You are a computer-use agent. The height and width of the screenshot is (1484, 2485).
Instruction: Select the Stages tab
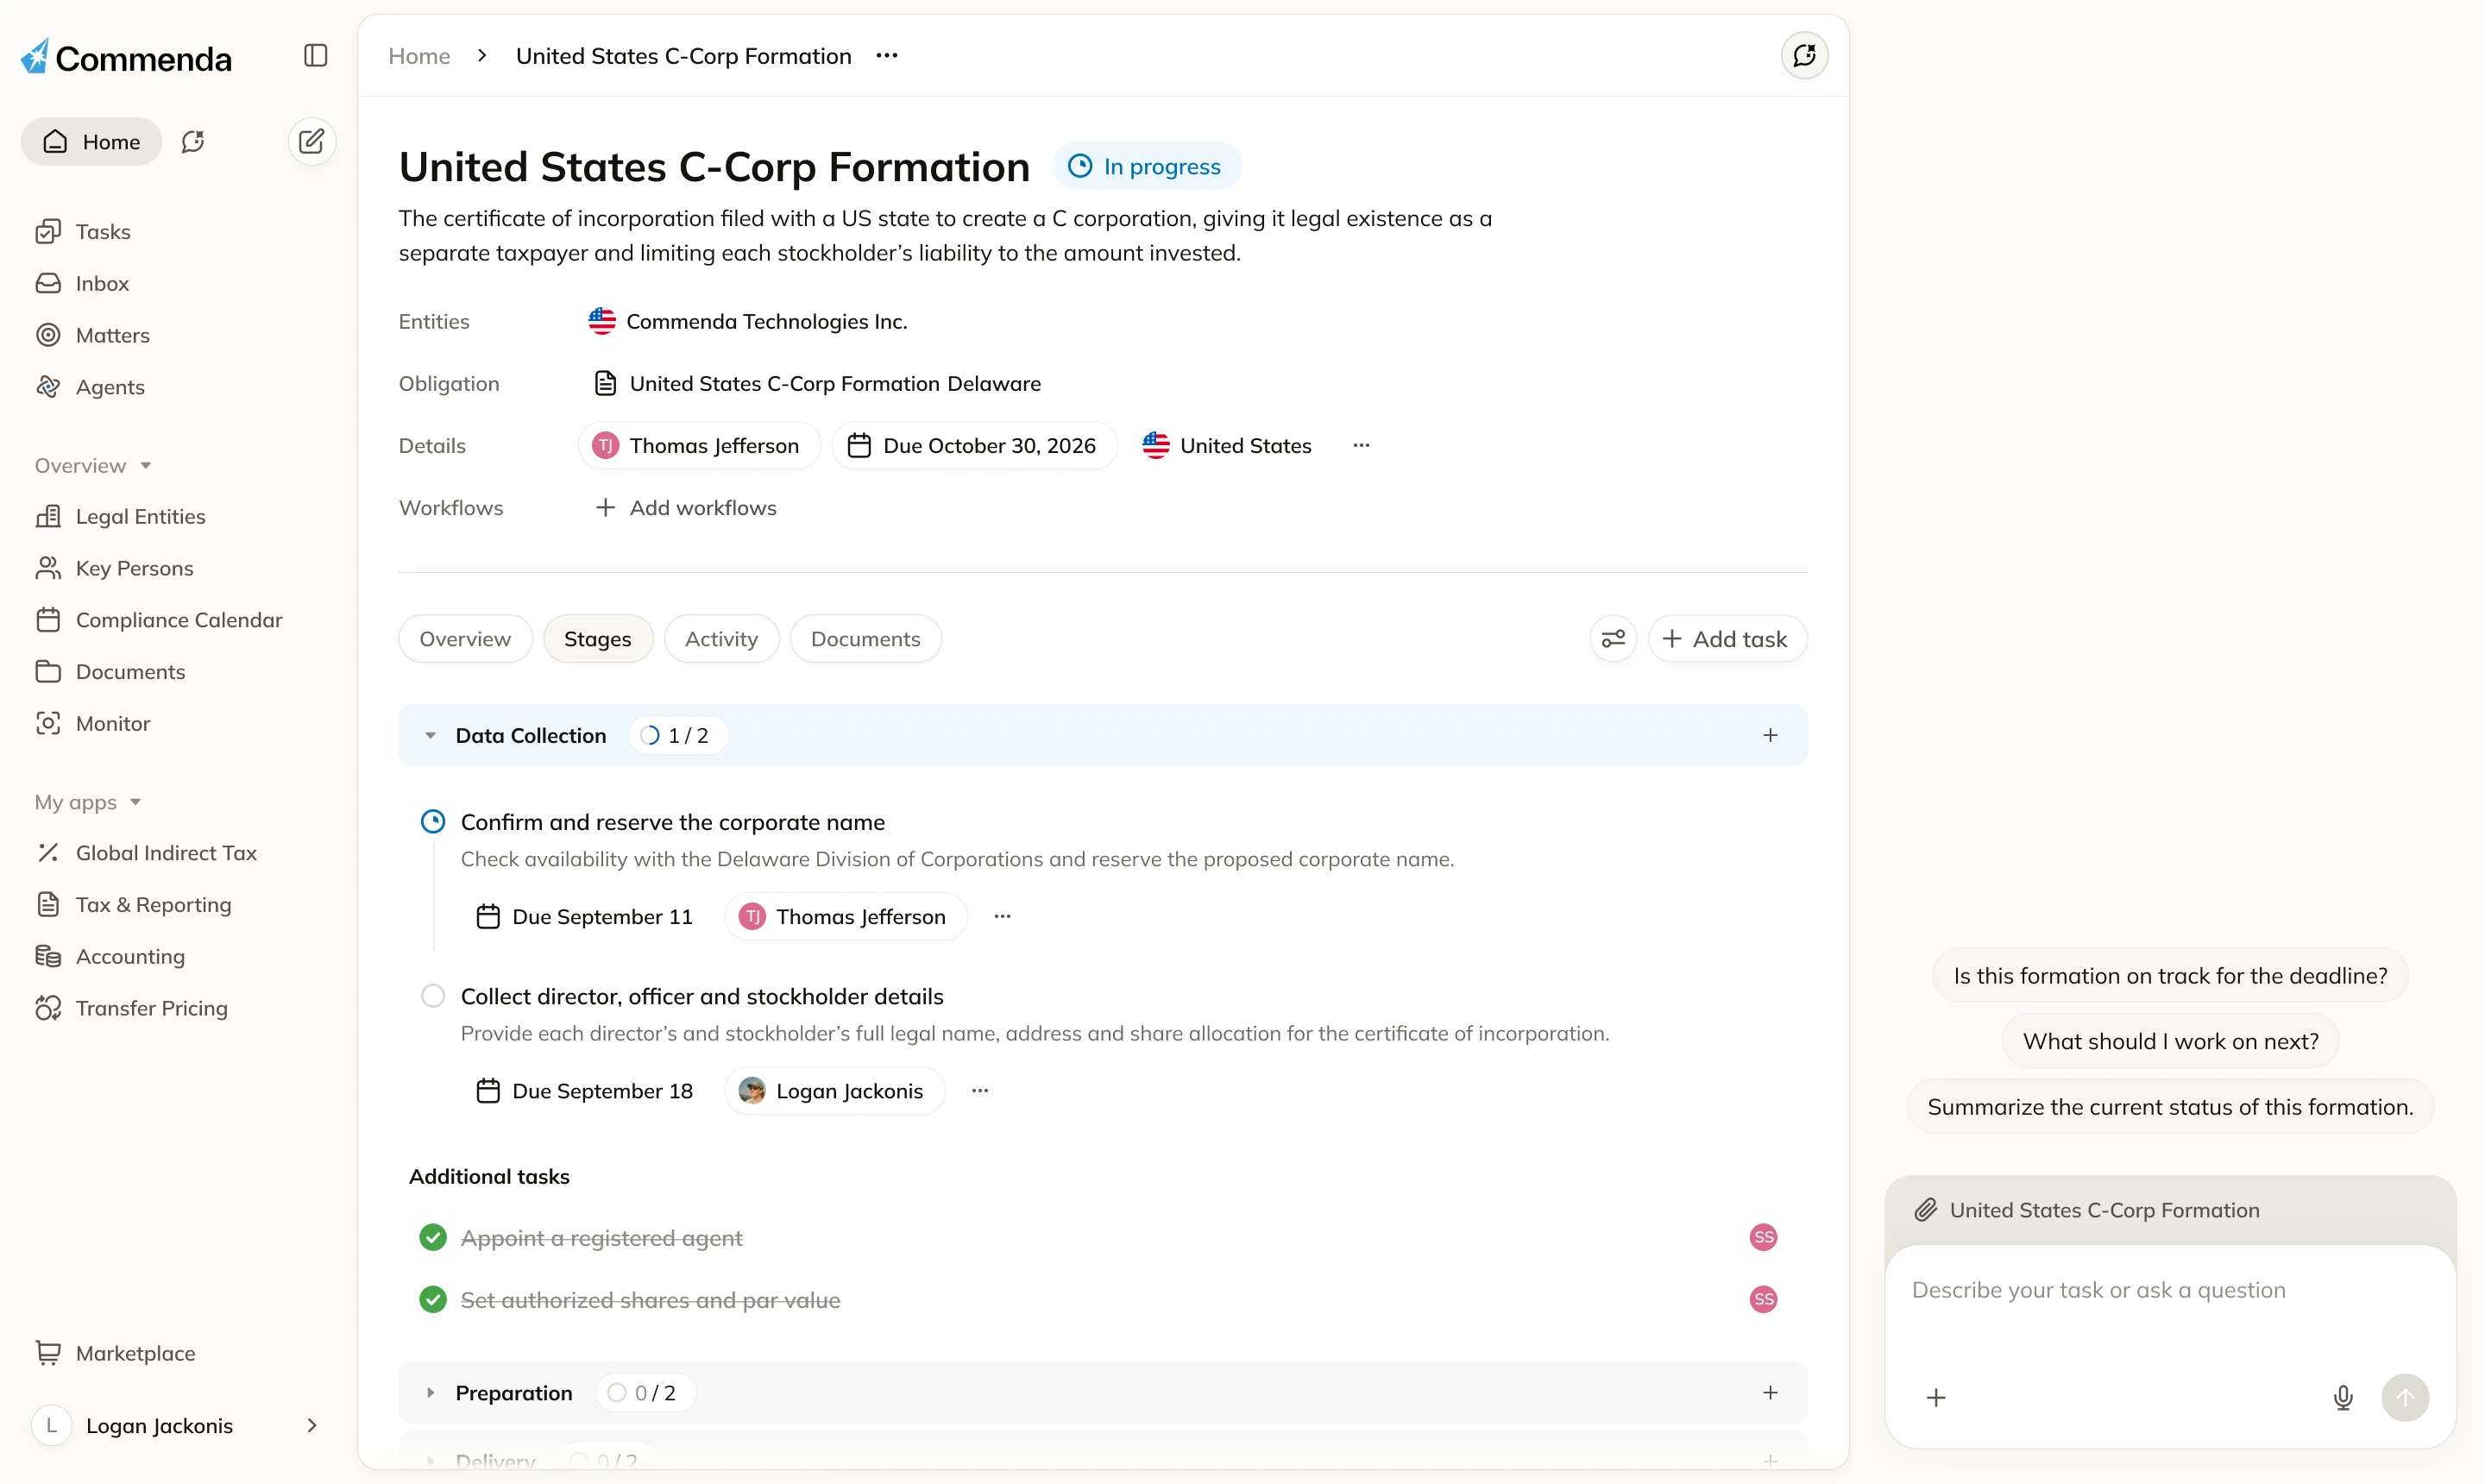point(598,639)
